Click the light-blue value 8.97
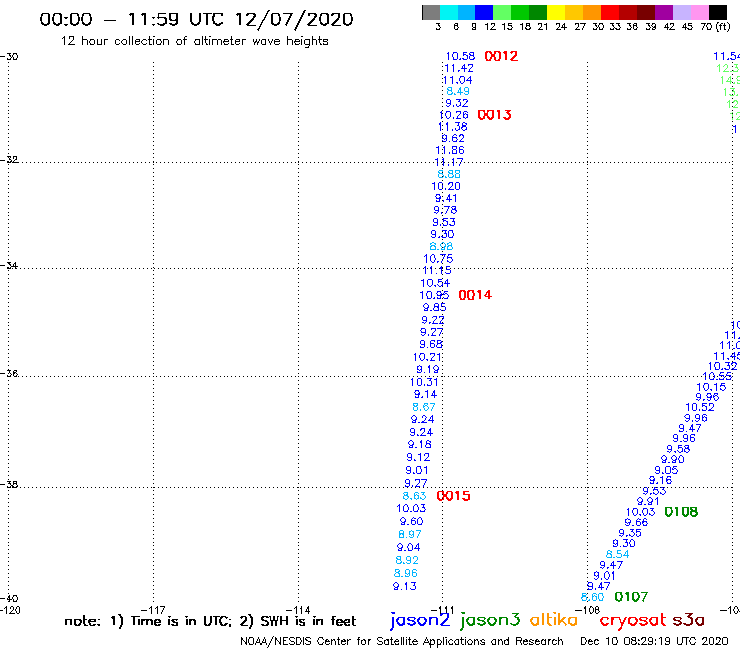The image size is (740, 650). click(x=410, y=534)
